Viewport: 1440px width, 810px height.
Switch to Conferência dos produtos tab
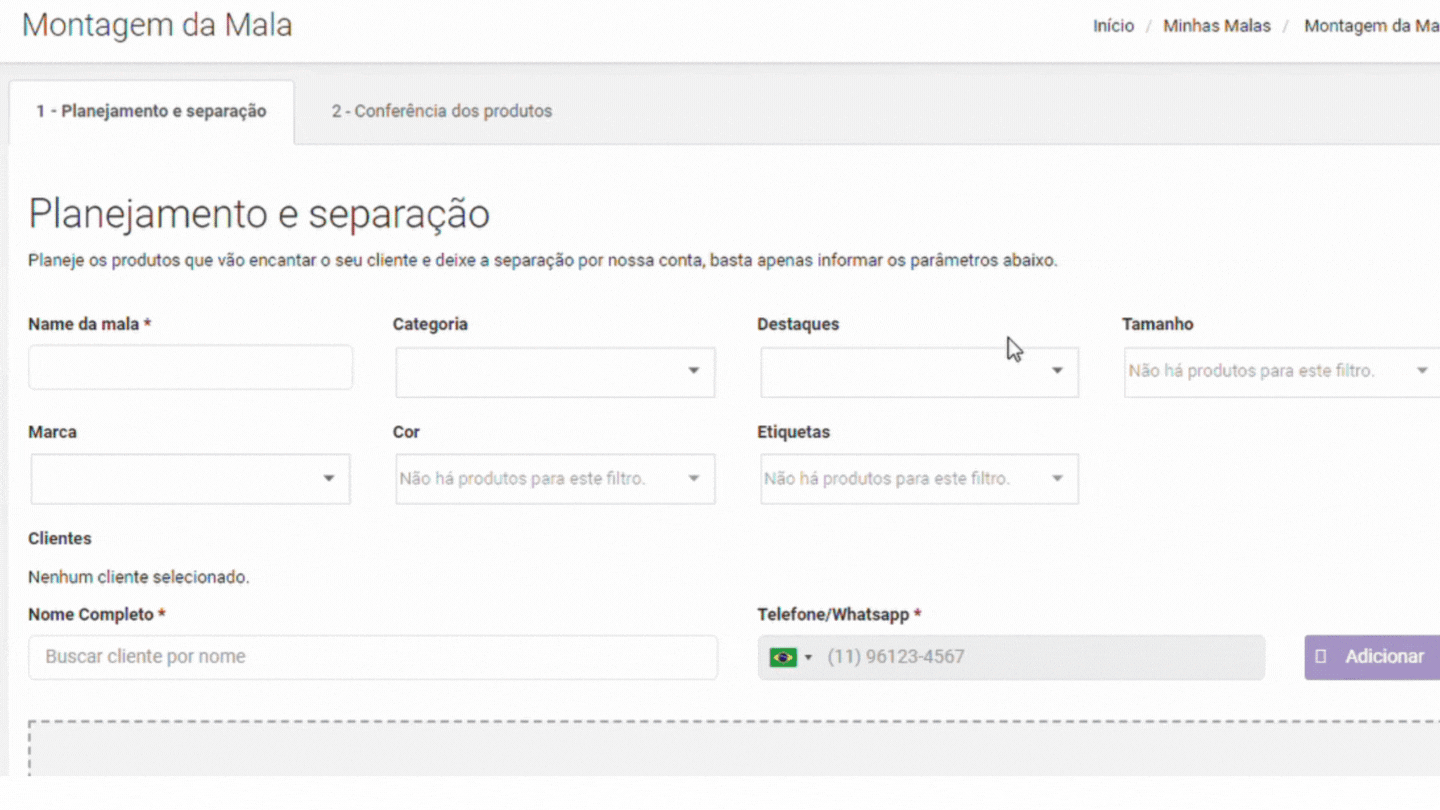pos(442,111)
